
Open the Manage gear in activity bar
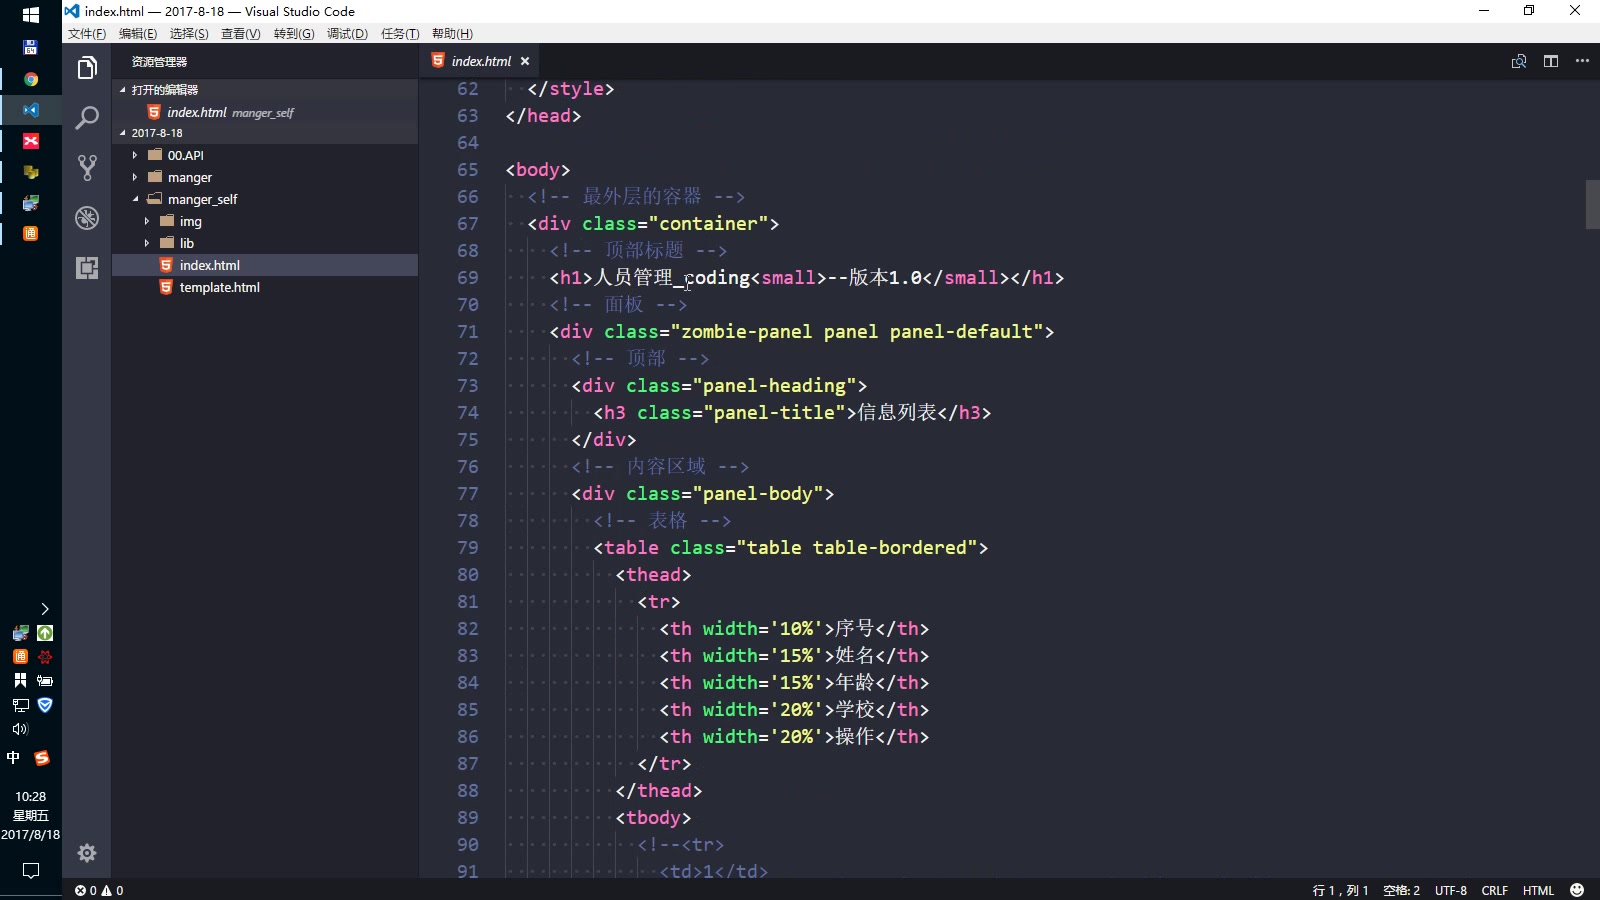(x=87, y=853)
